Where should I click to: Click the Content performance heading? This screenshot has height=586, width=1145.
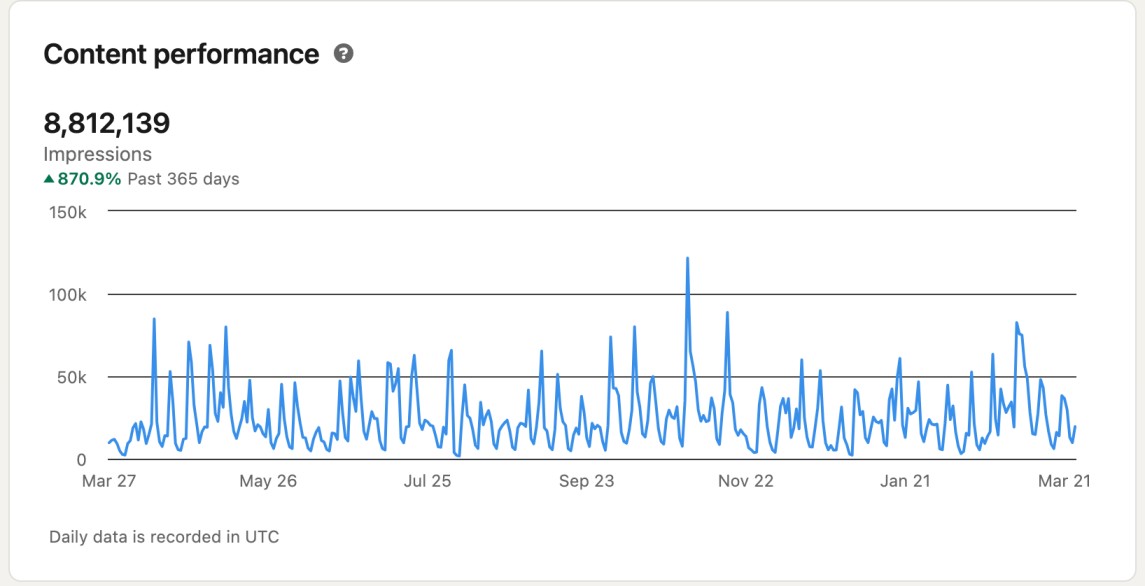[x=181, y=54]
